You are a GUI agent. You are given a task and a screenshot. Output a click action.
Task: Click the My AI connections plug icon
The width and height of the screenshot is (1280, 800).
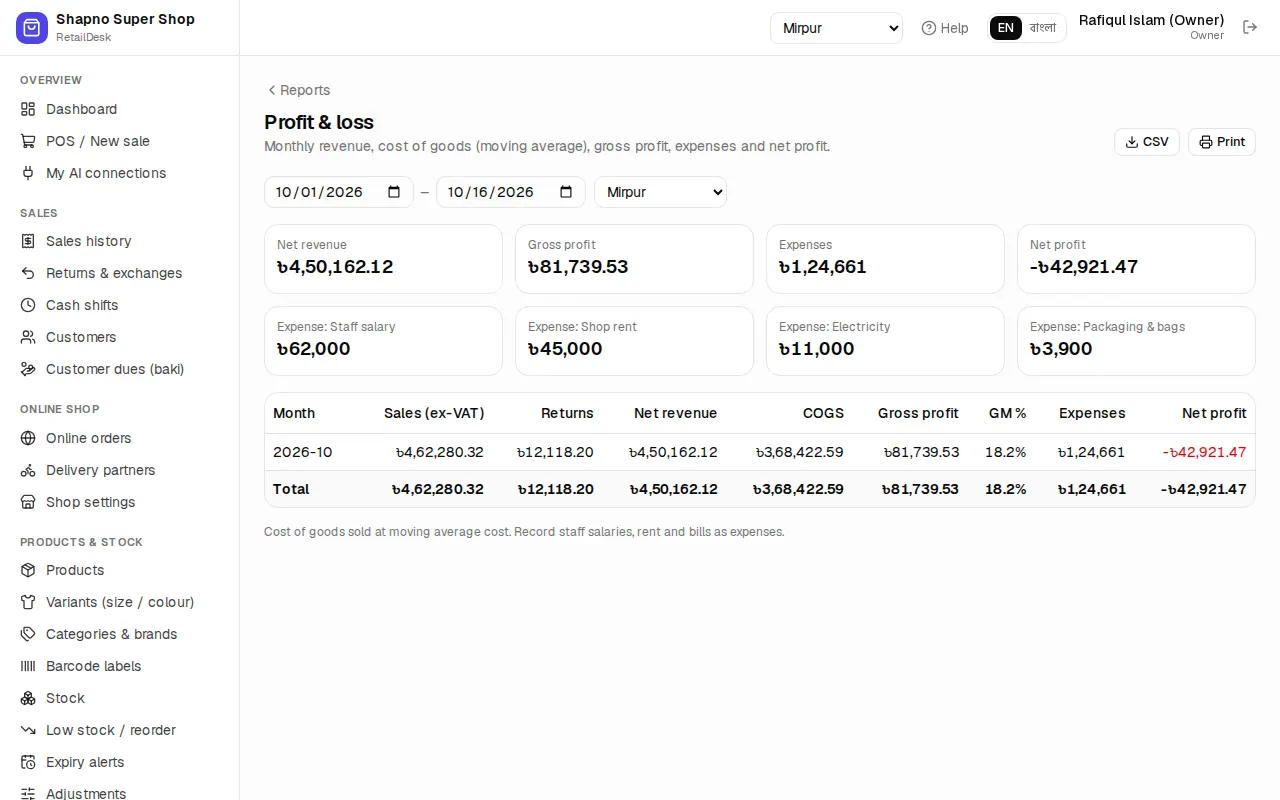coord(28,173)
